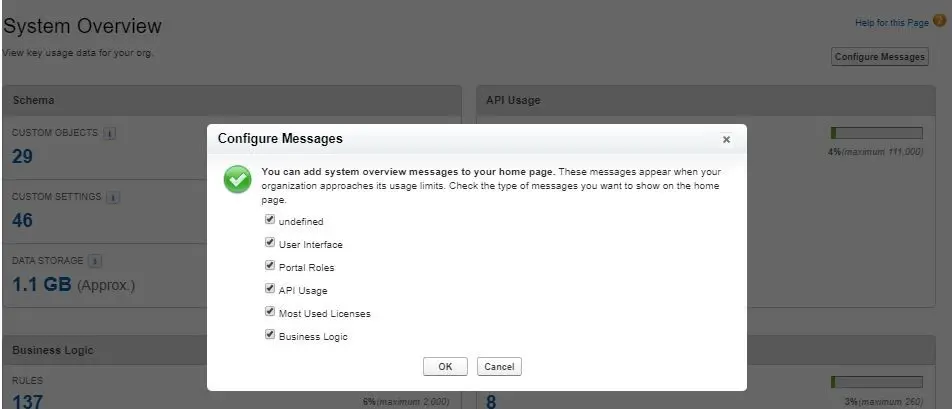Viewport: 952px width, 409px height.
Task: Click info icon next to Custom Objects
Action: (109, 133)
